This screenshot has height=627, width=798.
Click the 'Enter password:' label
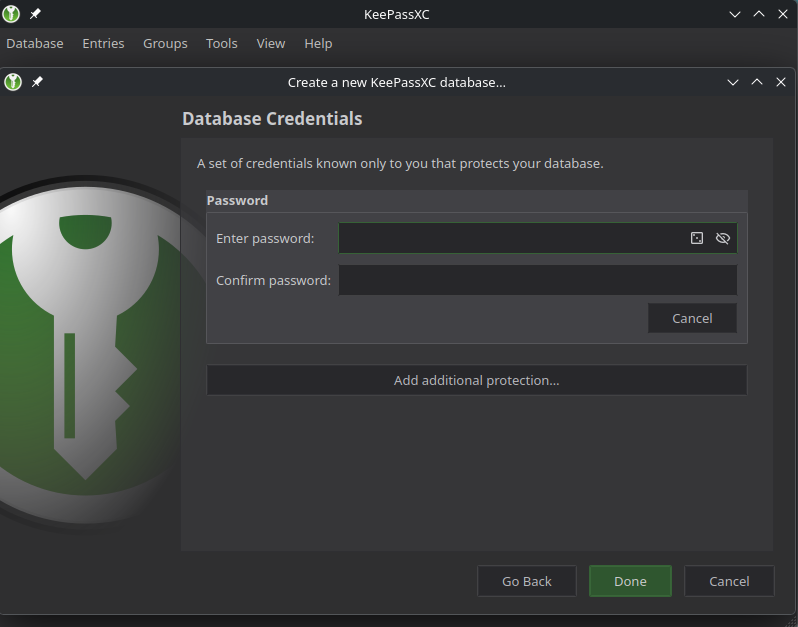click(x=265, y=238)
